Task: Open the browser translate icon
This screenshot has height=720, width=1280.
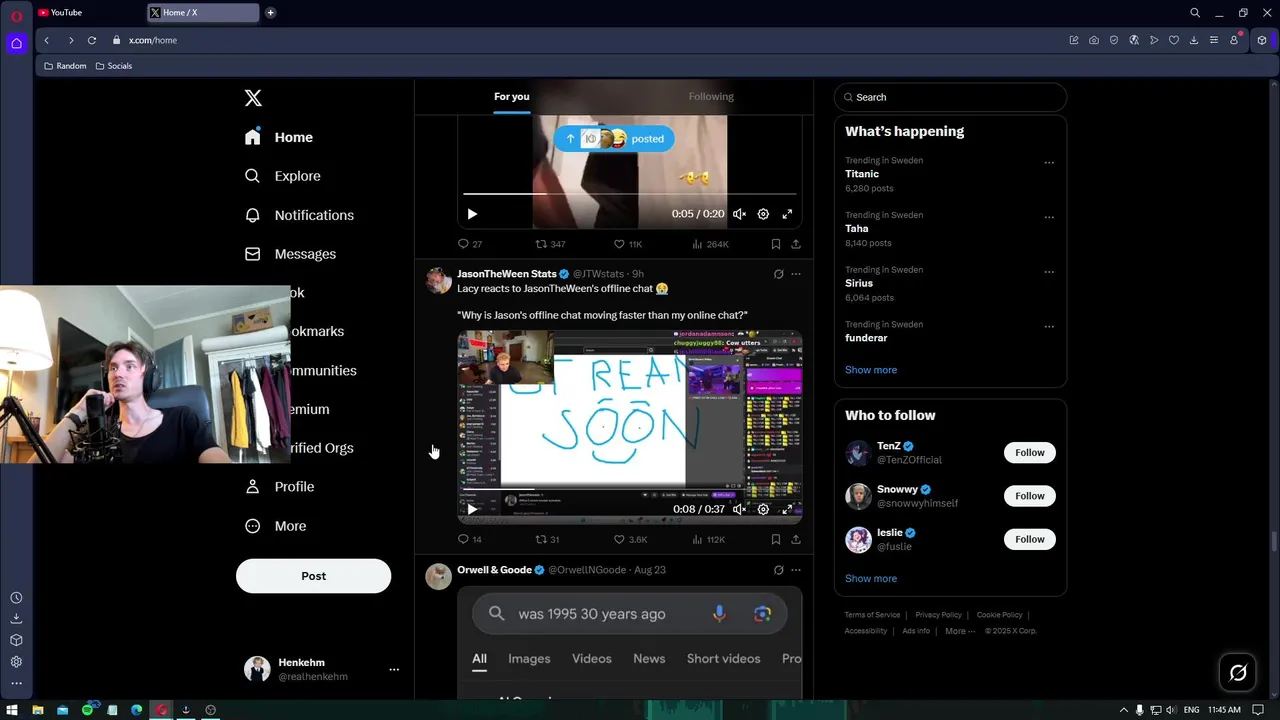Action: (x=1134, y=40)
